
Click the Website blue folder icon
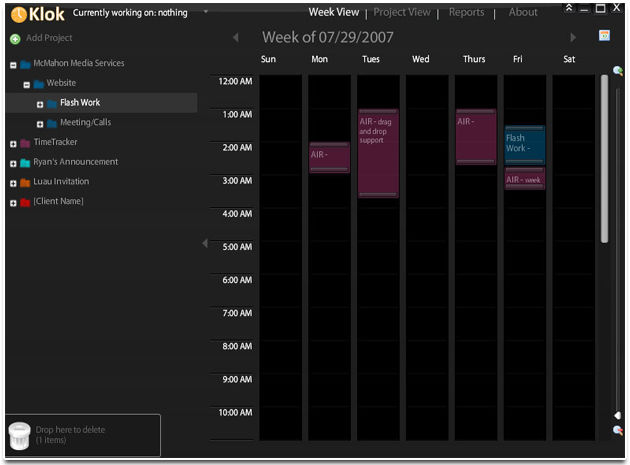[39, 84]
